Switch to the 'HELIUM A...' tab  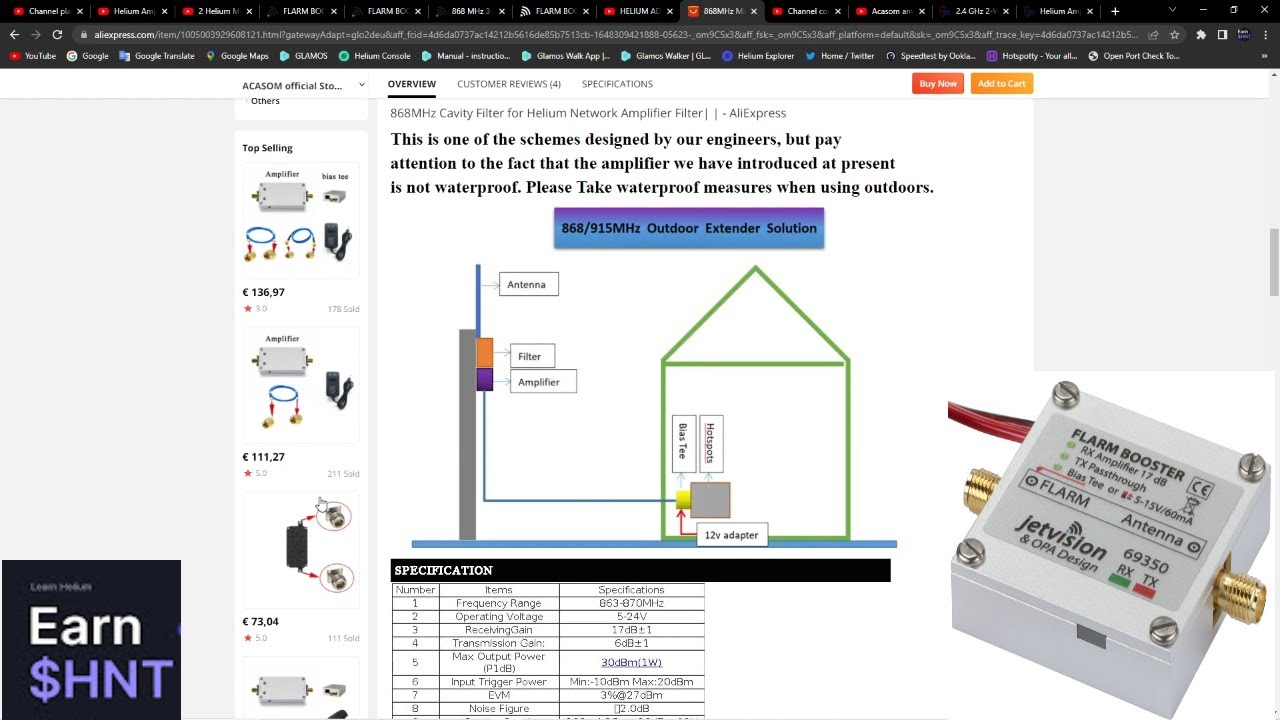point(639,11)
